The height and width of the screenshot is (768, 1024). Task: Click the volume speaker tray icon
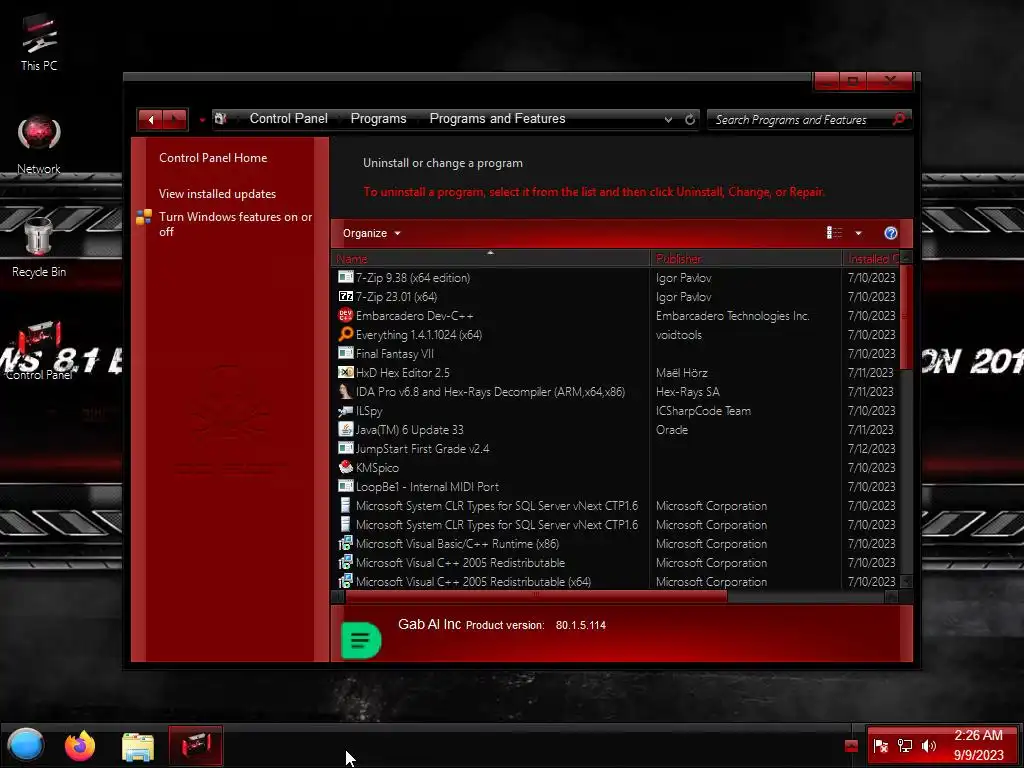(x=928, y=746)
